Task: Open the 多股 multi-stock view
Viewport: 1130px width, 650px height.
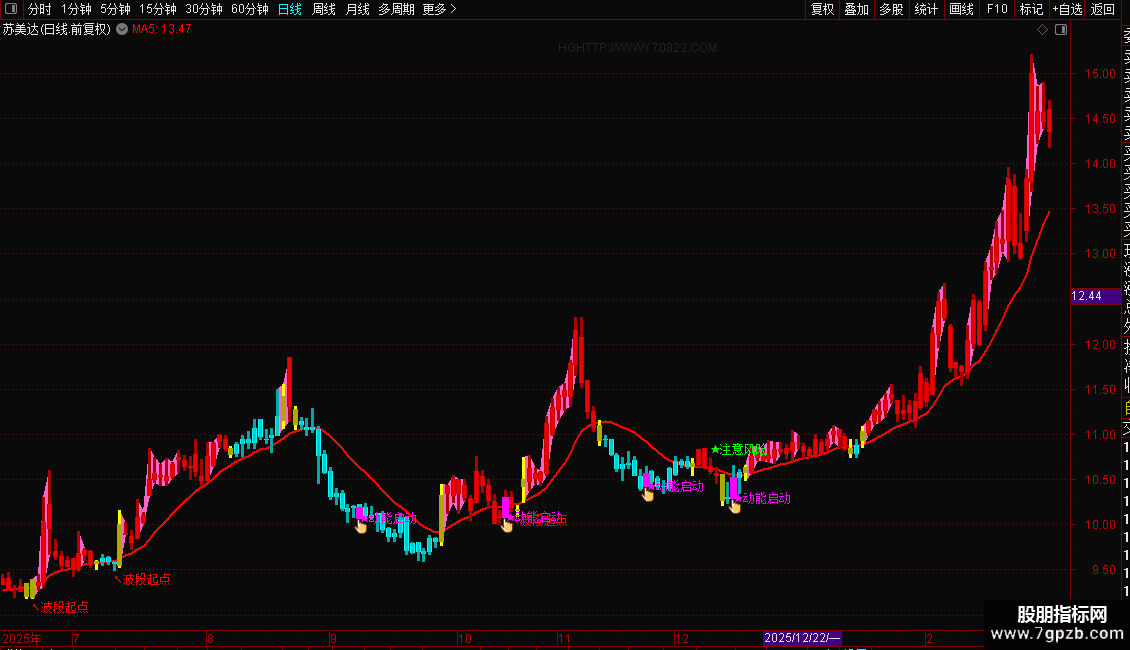Action: pyautogui.click(x=891, y=9)
